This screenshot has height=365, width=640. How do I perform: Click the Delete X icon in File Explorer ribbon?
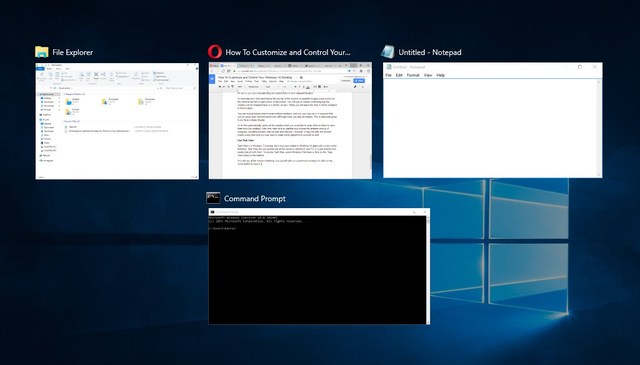tap(96, 74)
